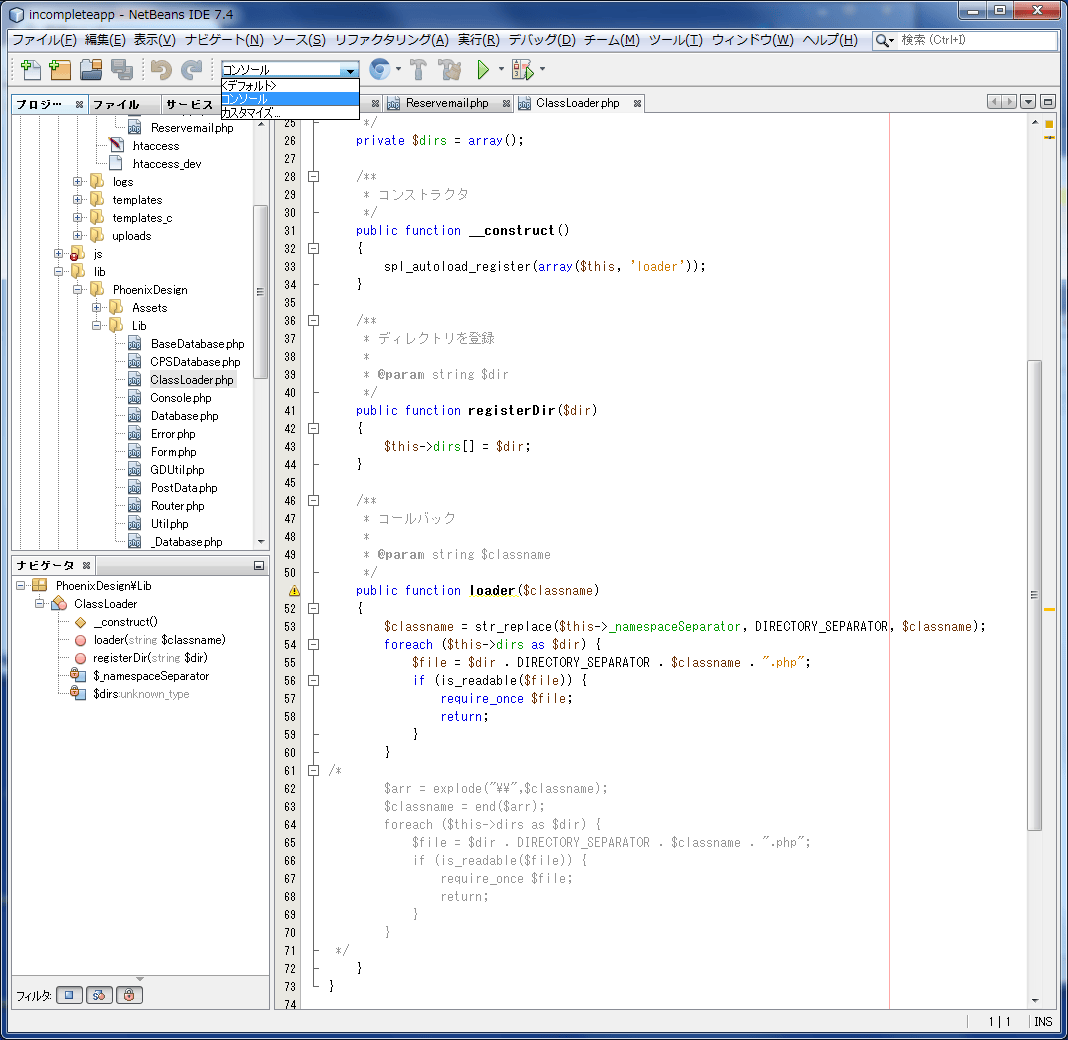Image resolution: width=1068 pixels, height=1040 pixels.
Task: Click the Debug Project toolbar icon
Action: [522, 69]
